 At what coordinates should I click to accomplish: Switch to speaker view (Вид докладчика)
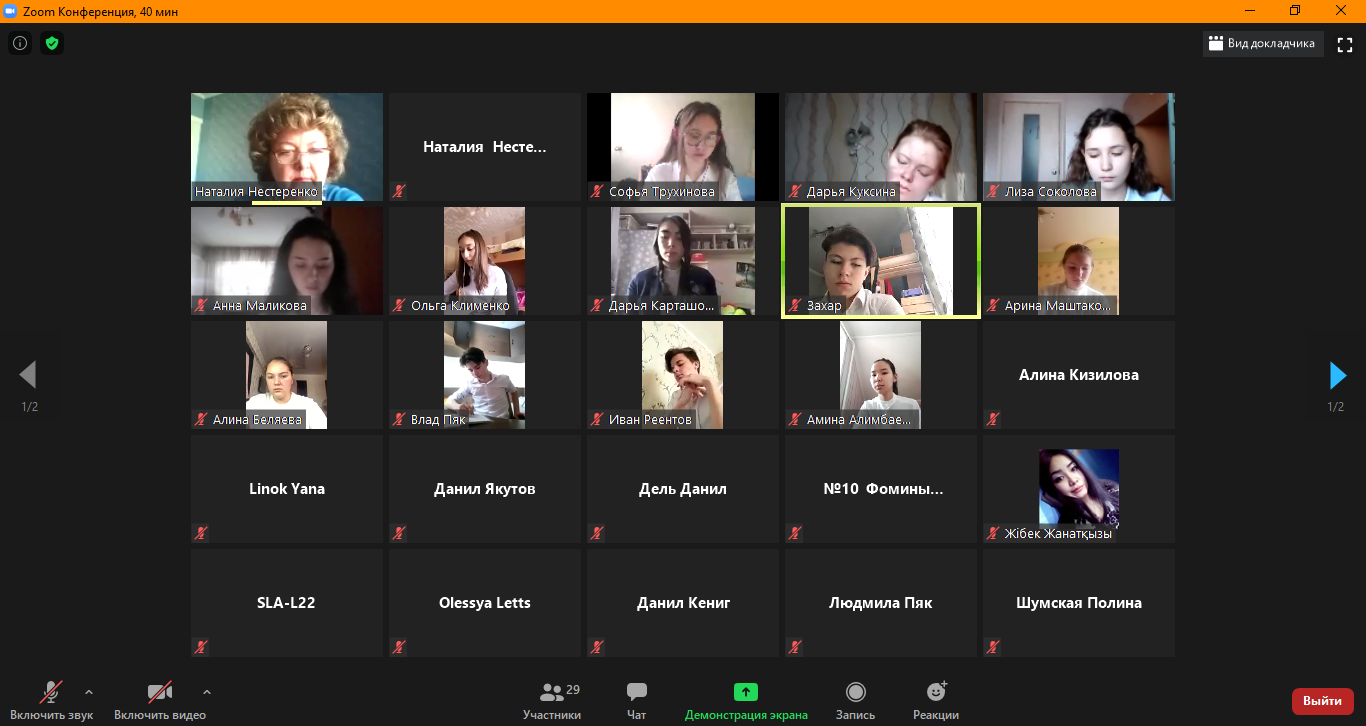1263,43
